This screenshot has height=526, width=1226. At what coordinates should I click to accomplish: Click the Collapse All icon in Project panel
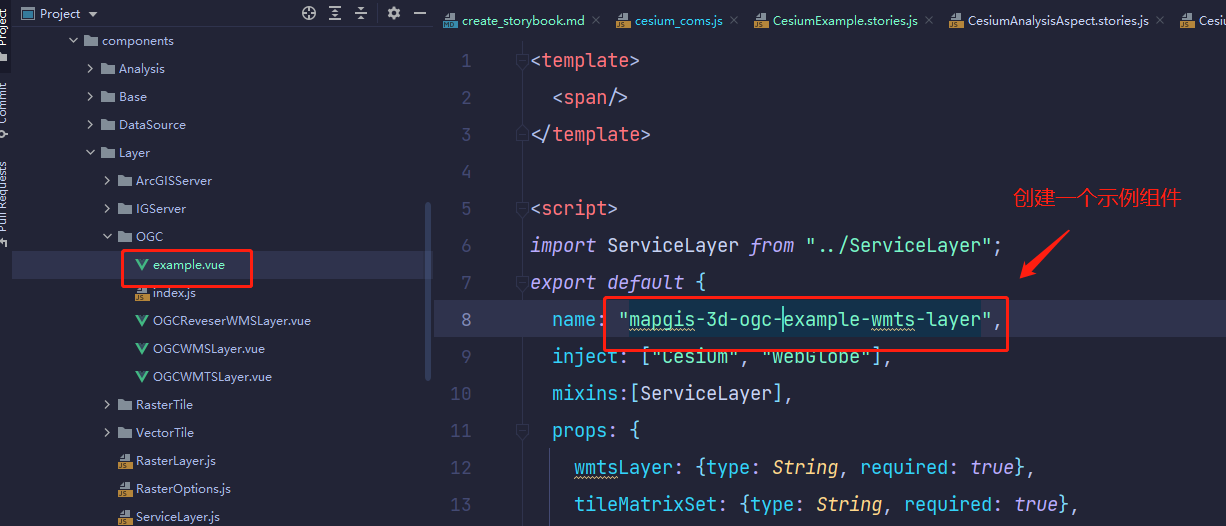click(x=361, y=13)
